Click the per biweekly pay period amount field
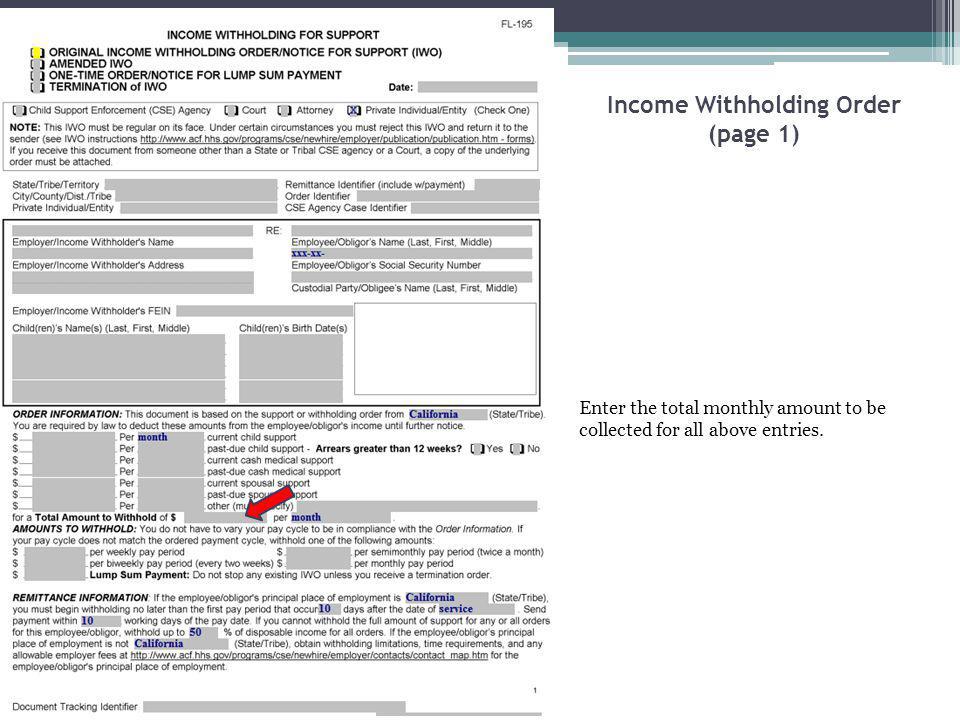 [54, 564]
